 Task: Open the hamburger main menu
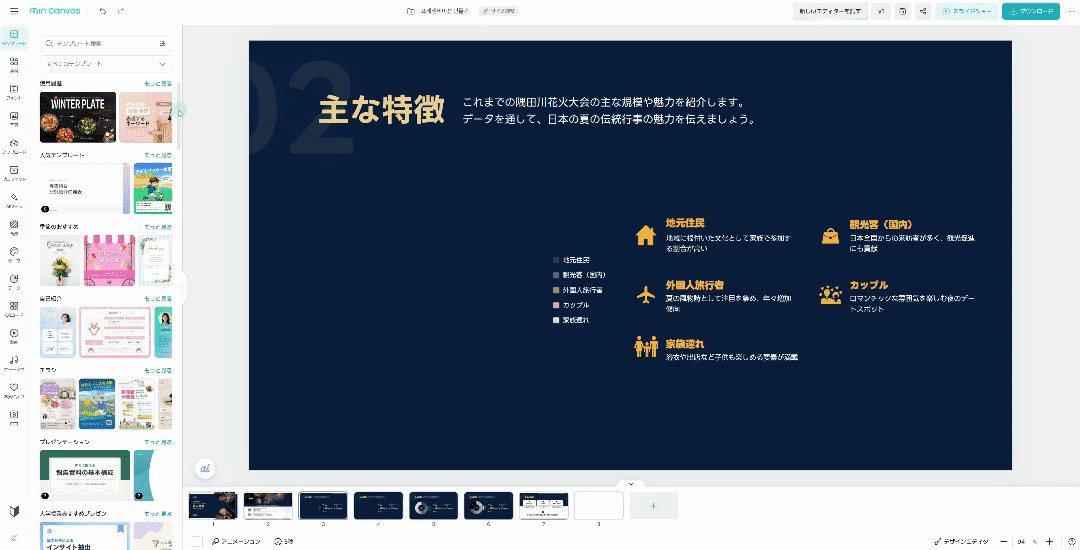click(14, 11)
